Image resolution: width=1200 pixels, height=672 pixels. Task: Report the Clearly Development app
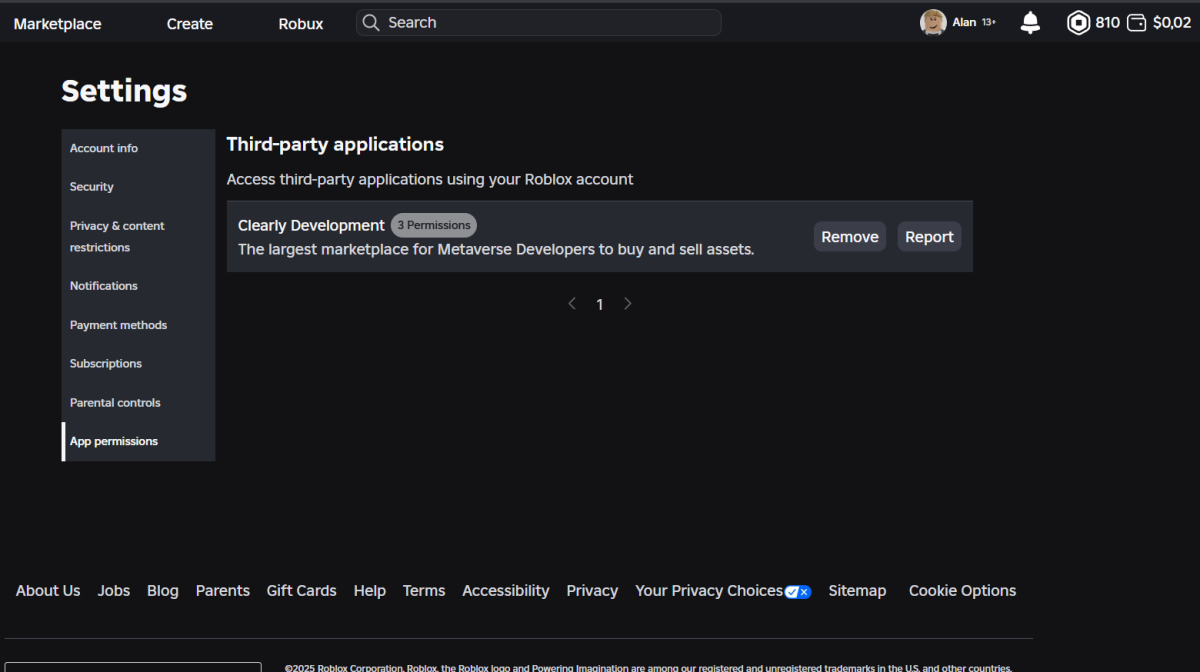point(929,237)
